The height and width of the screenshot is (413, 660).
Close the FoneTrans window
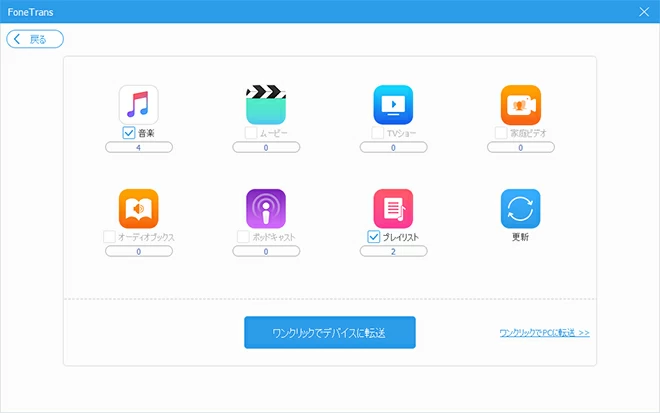coord(644,12)
